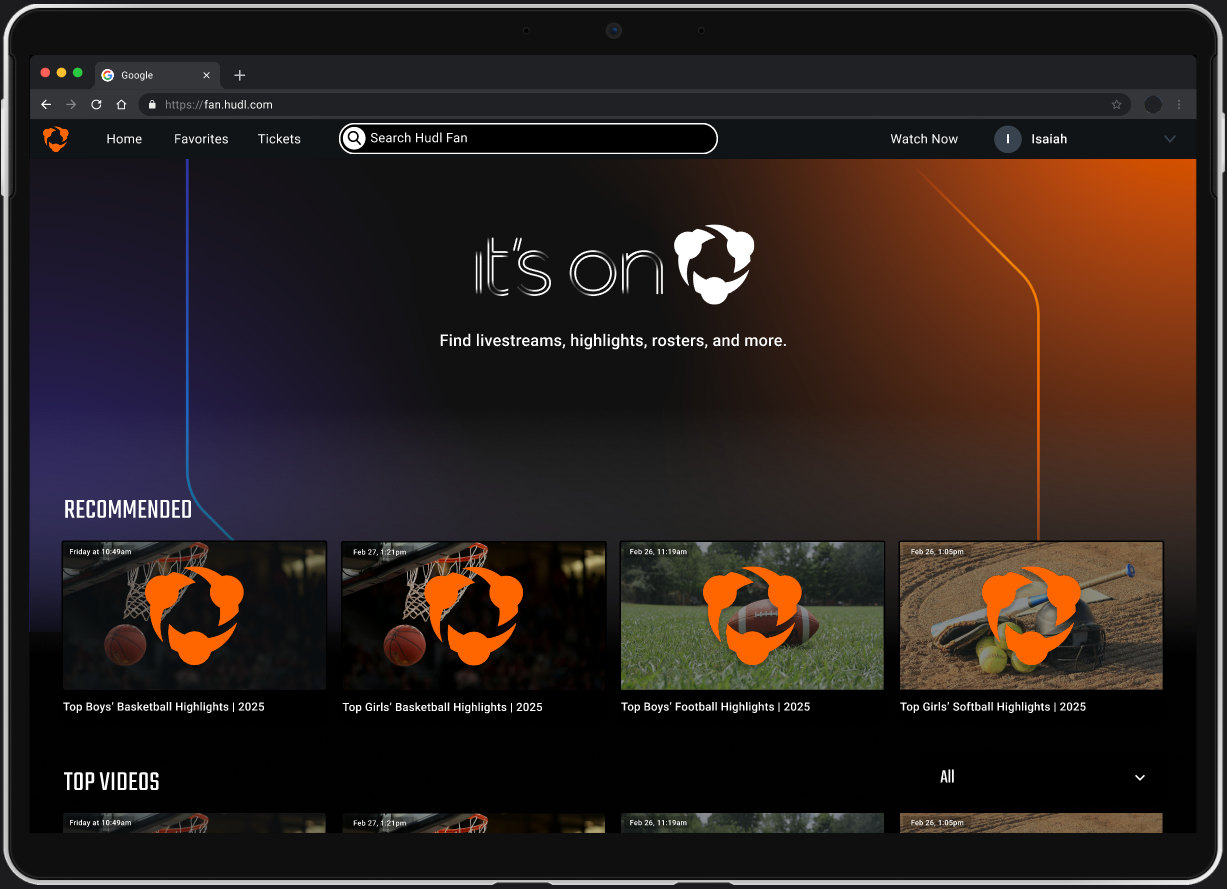Open a new browser tab
Screen dimensions: 1227x889
[x=239, y=75]
